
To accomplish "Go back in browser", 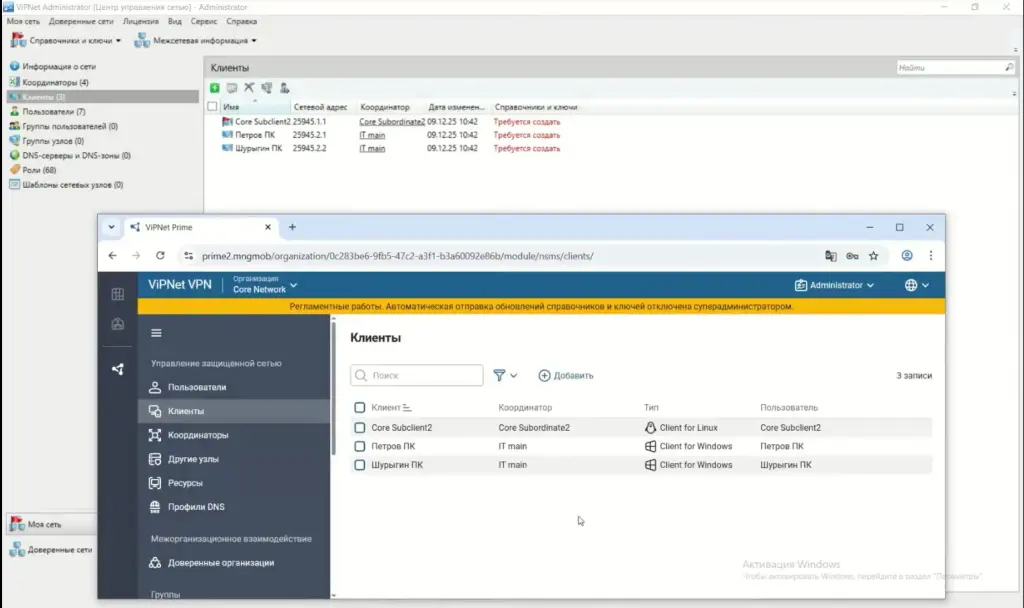I will click(x=112, y=256).
